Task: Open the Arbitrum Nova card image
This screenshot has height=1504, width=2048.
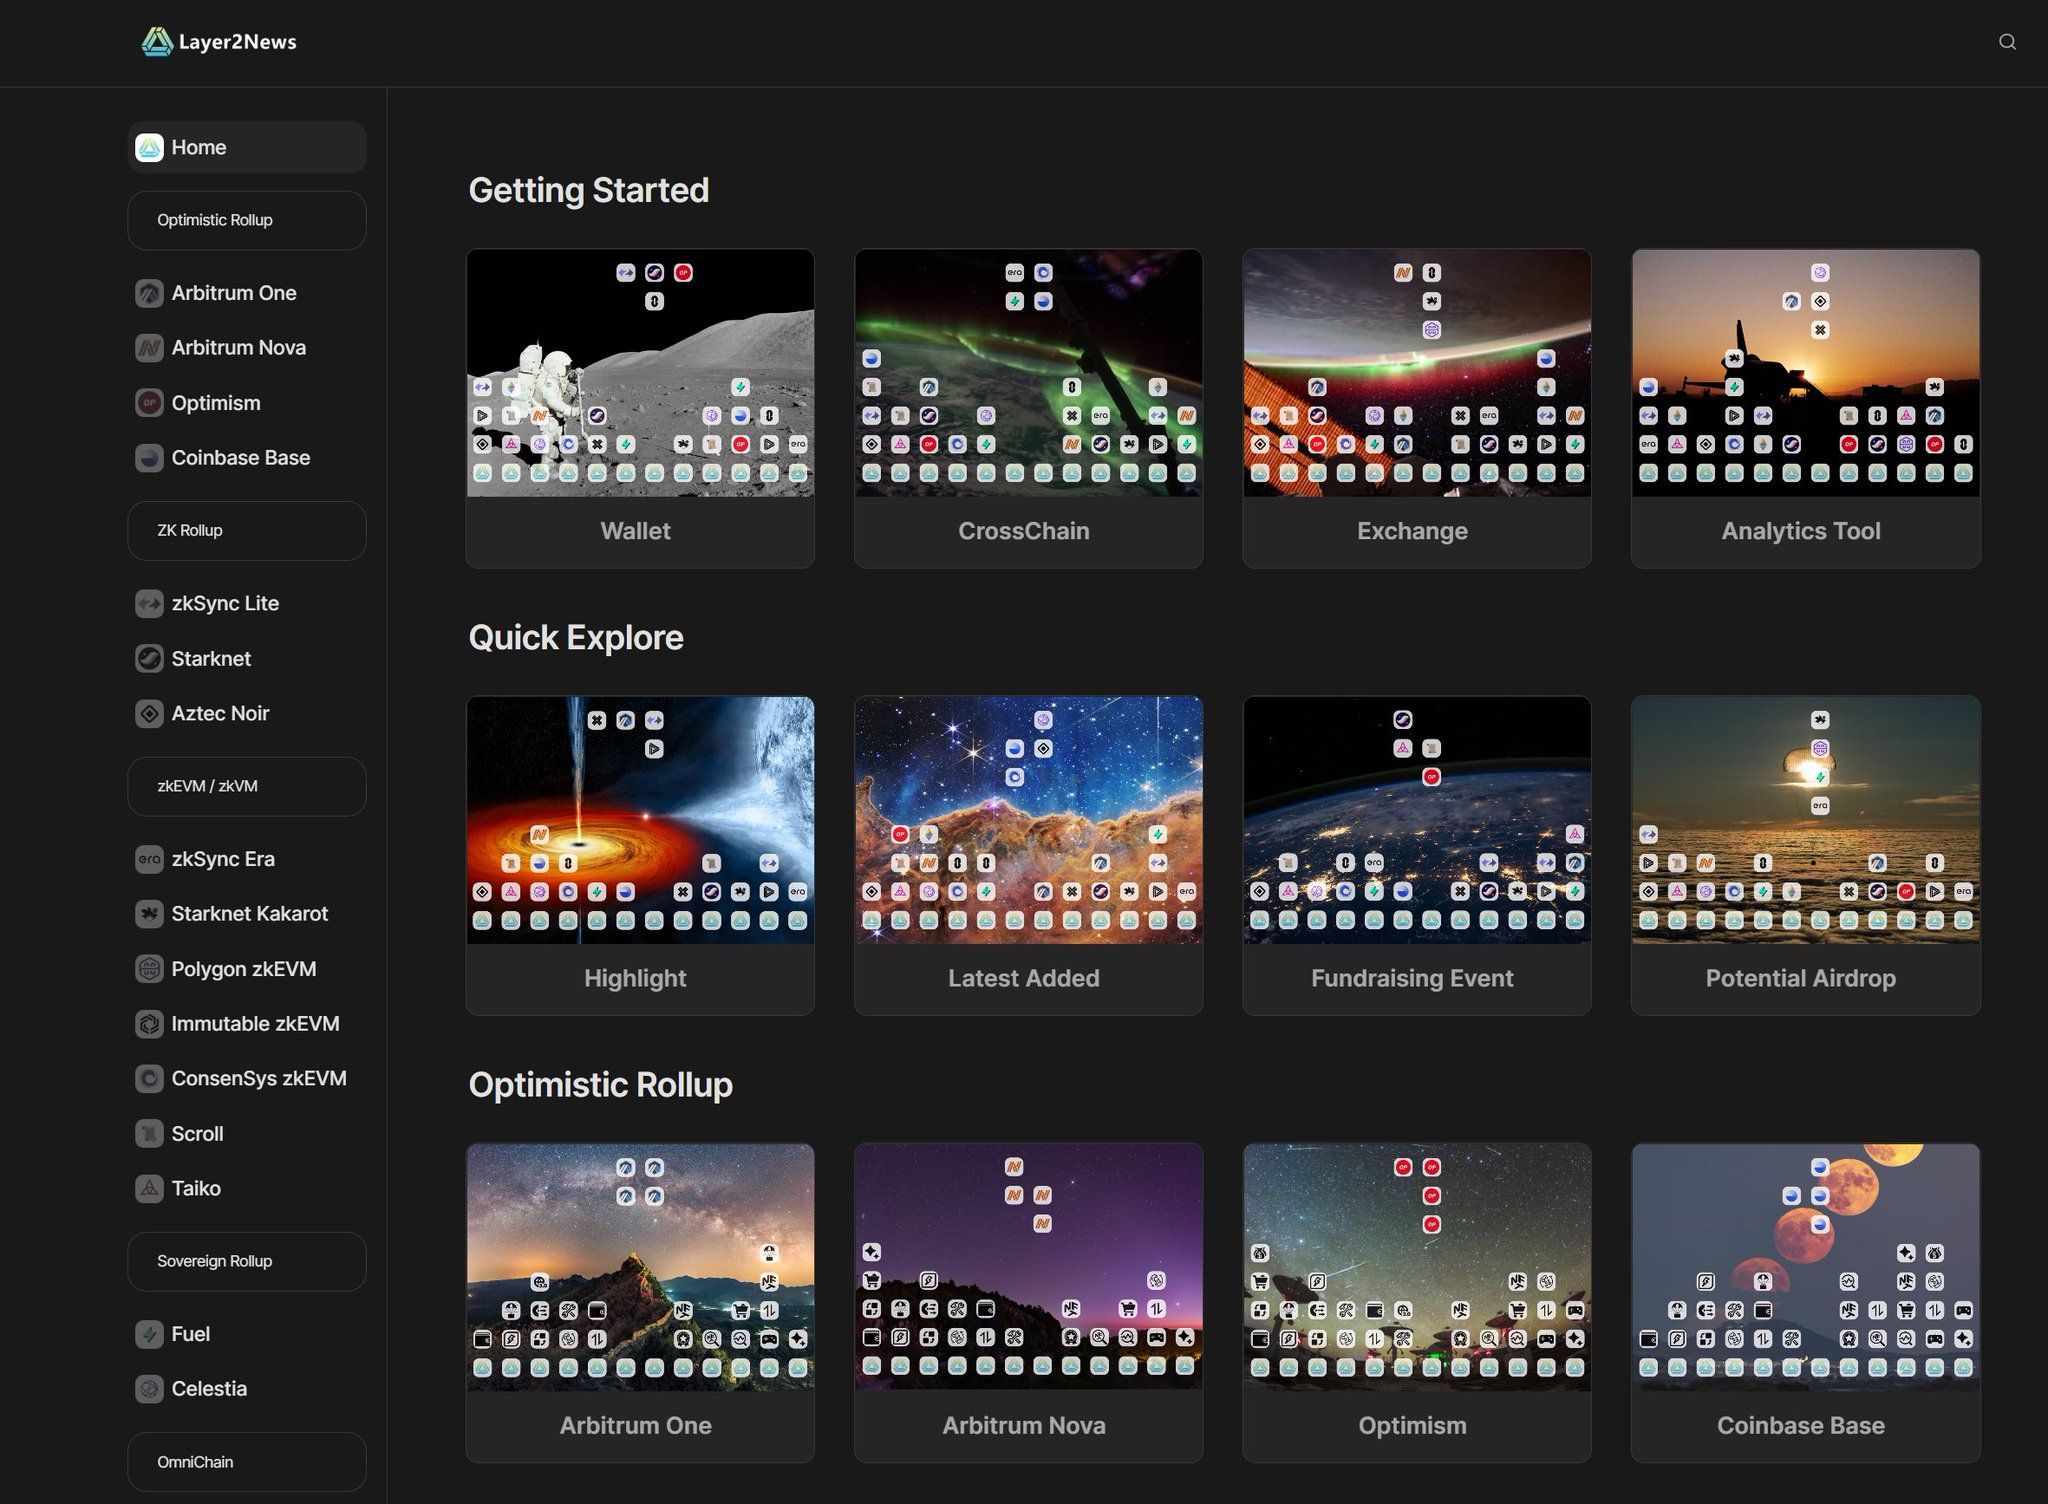Action: [1029, 1267]
